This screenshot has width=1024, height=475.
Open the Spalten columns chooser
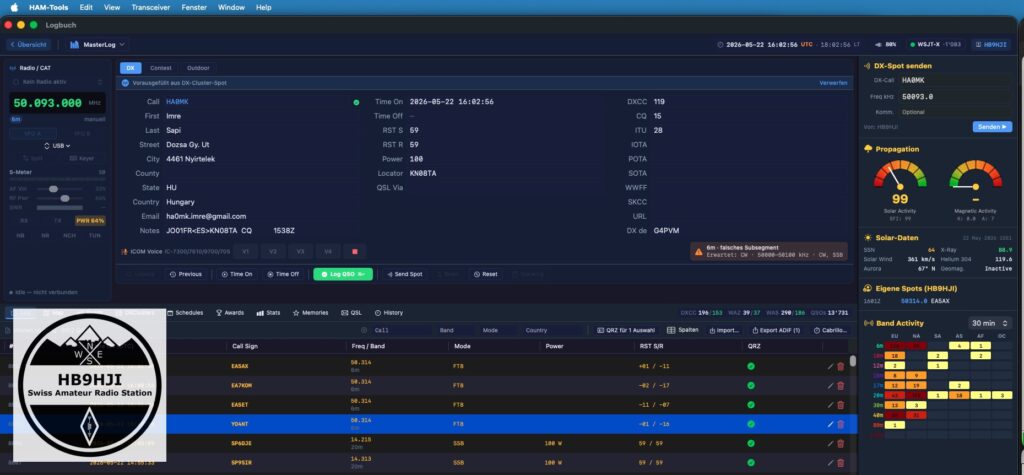coord(682,331)
